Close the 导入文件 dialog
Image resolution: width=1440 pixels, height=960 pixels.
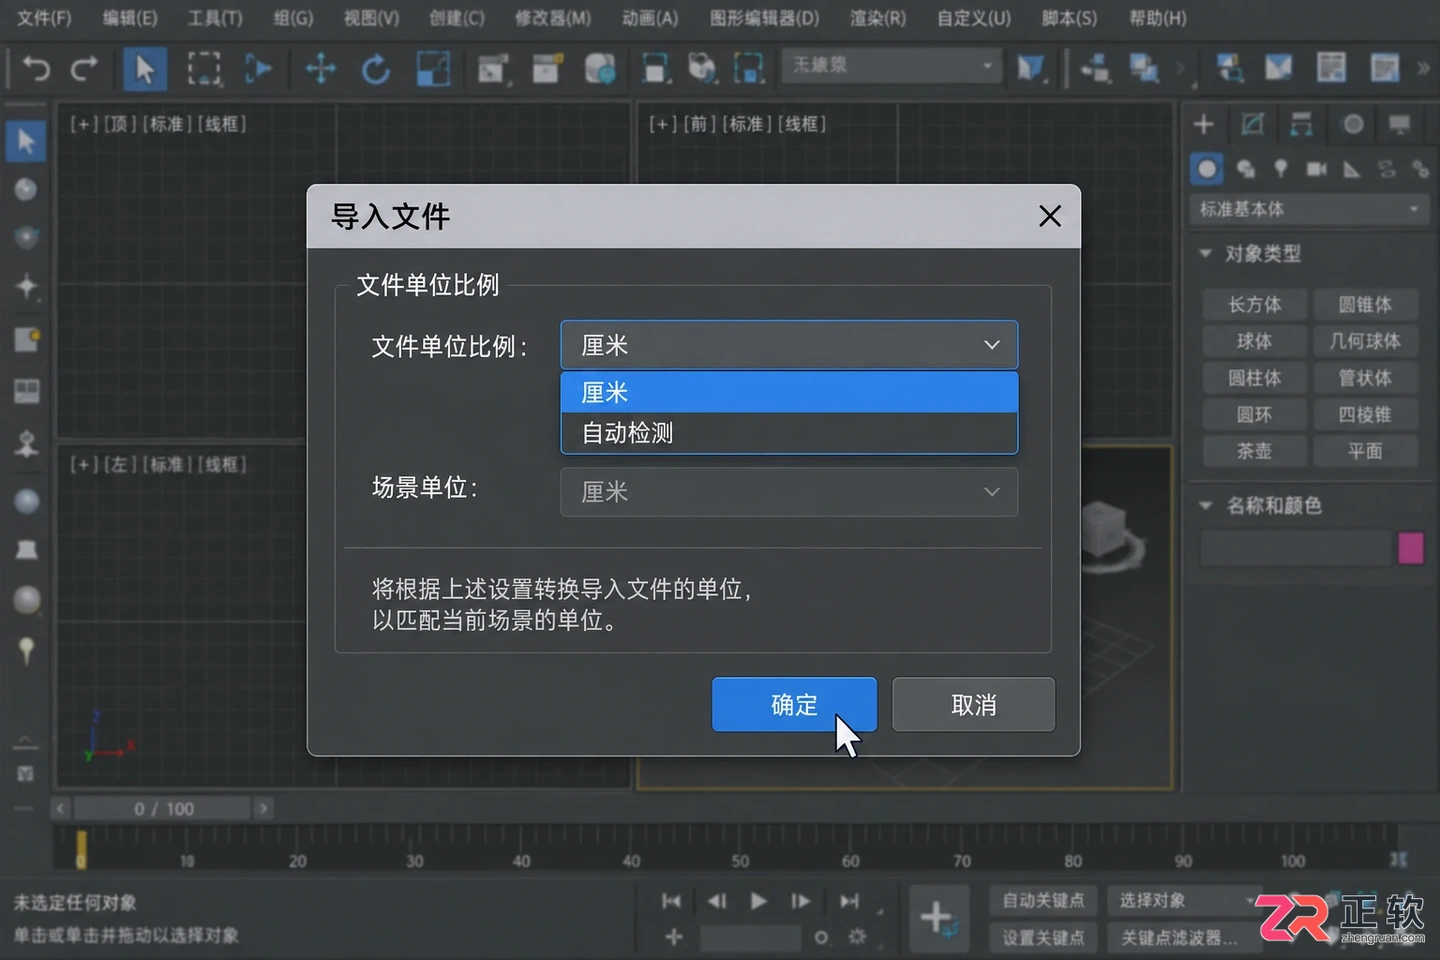tap(1050, 216)
